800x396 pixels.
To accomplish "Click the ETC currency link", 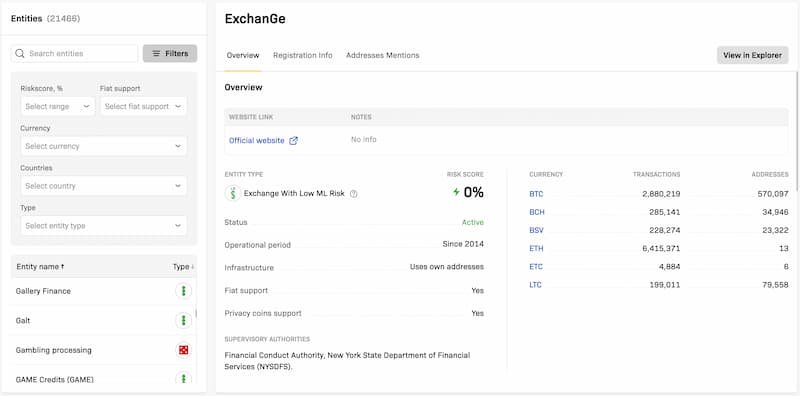I will (x=536, y=267).
